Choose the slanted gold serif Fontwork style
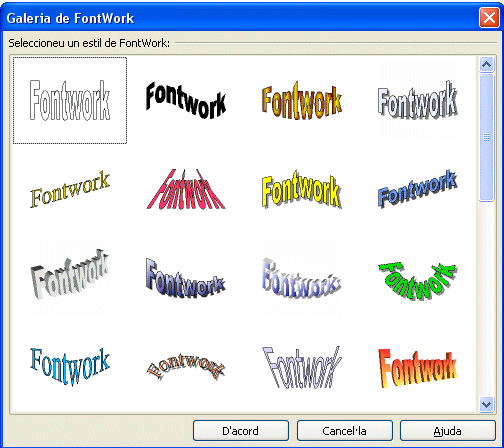The image size is (504, 448). 70,189
